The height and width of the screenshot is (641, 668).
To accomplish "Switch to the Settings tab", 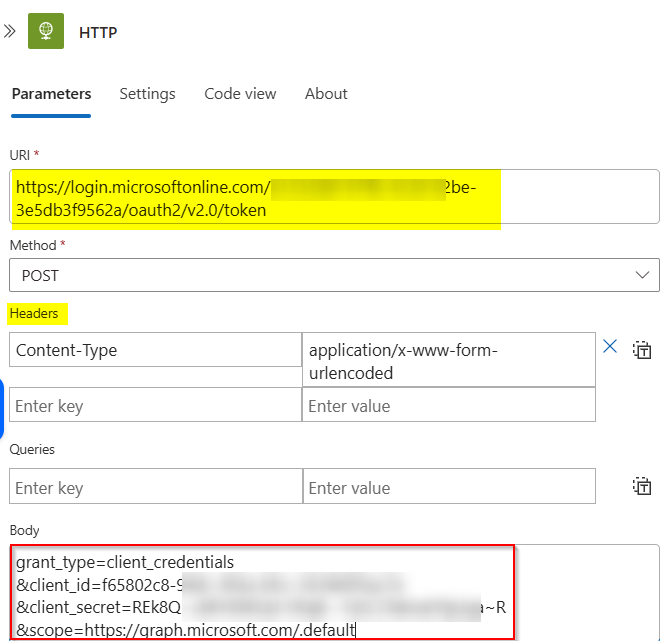I will click(x=147, y=94).
